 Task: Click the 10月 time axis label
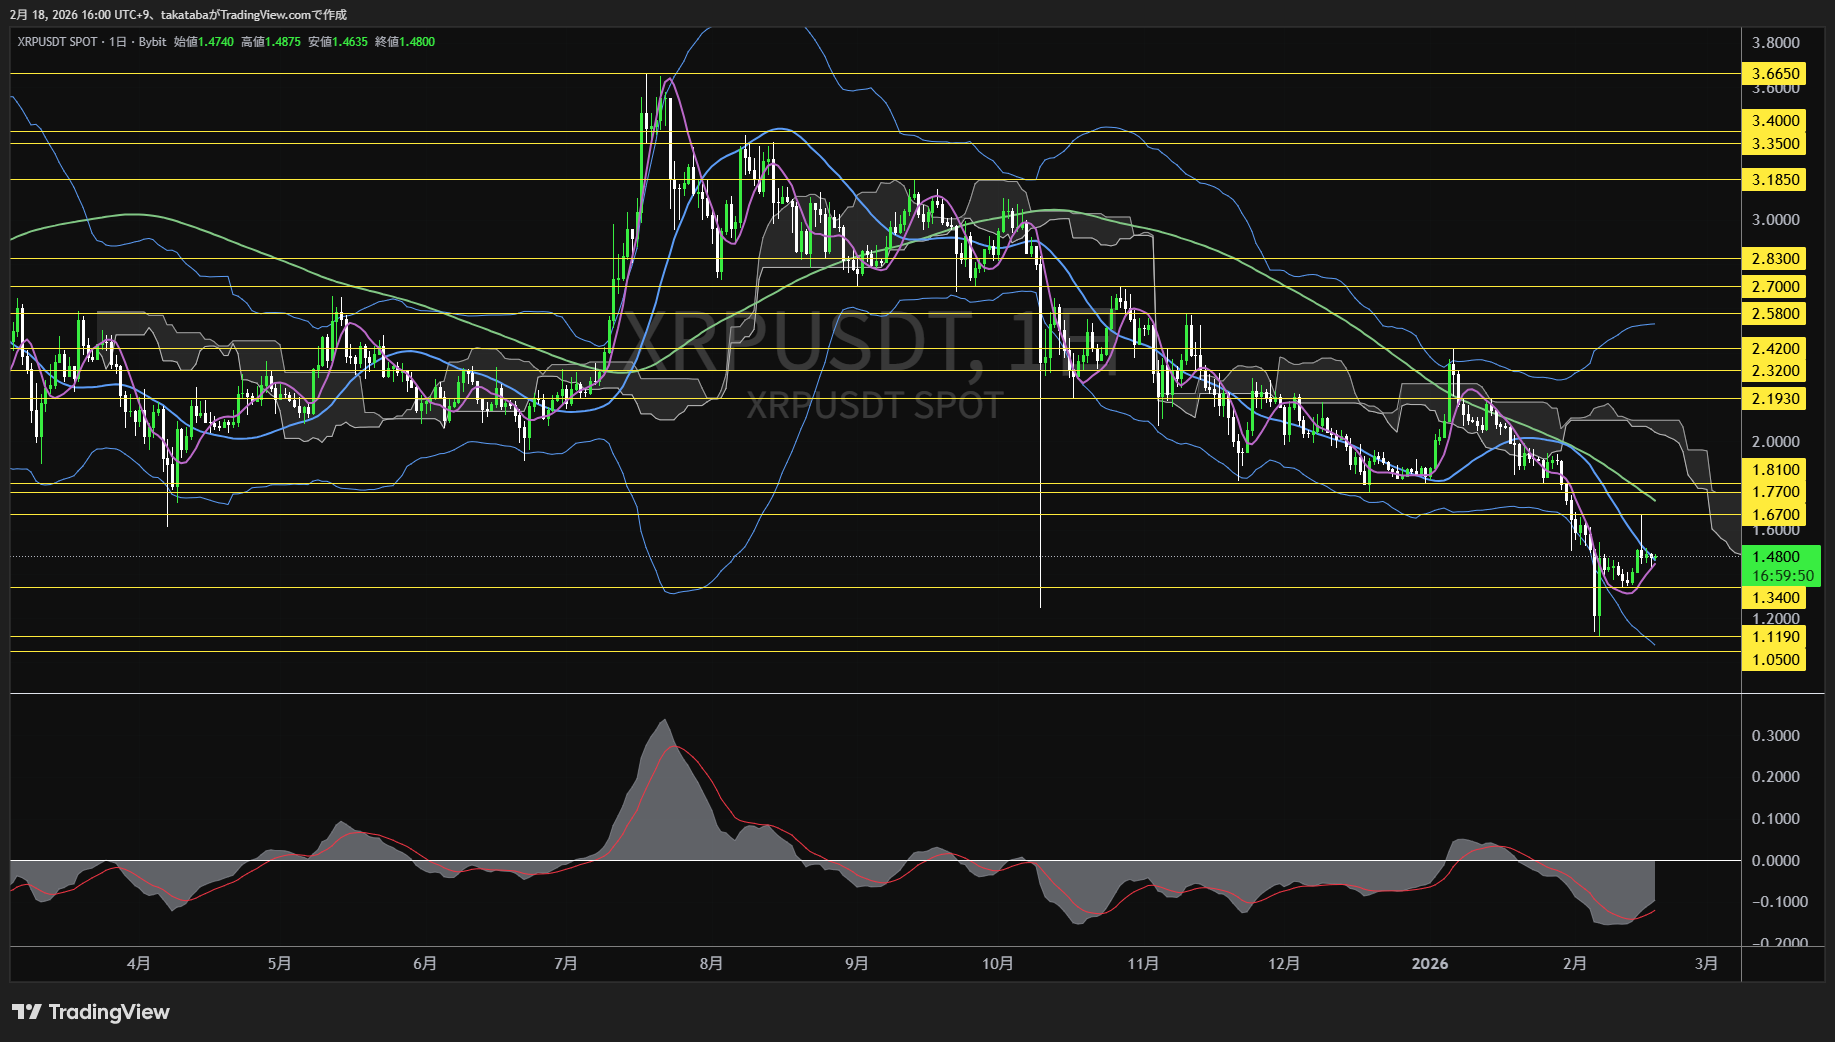998,963
